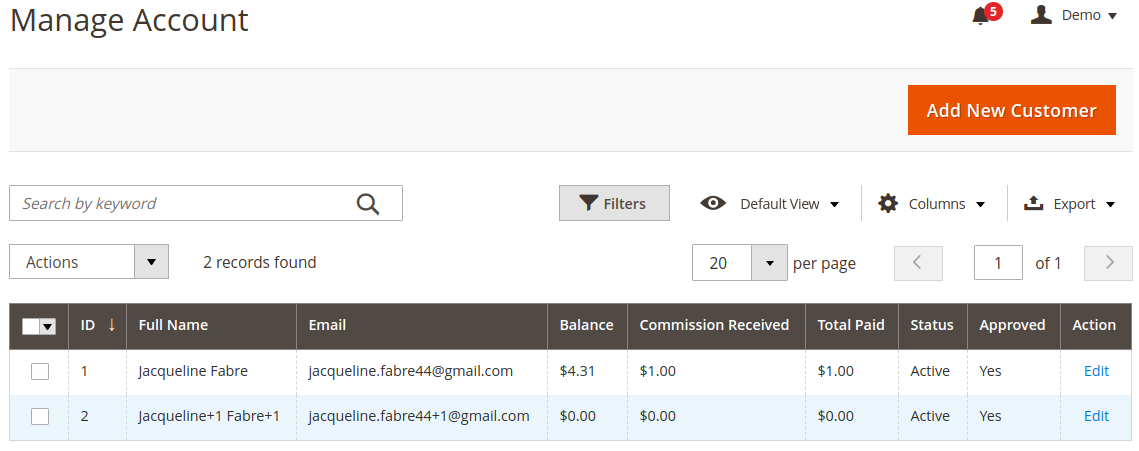
Task: Sort by ID column arrow
Action: click(111, 325)
